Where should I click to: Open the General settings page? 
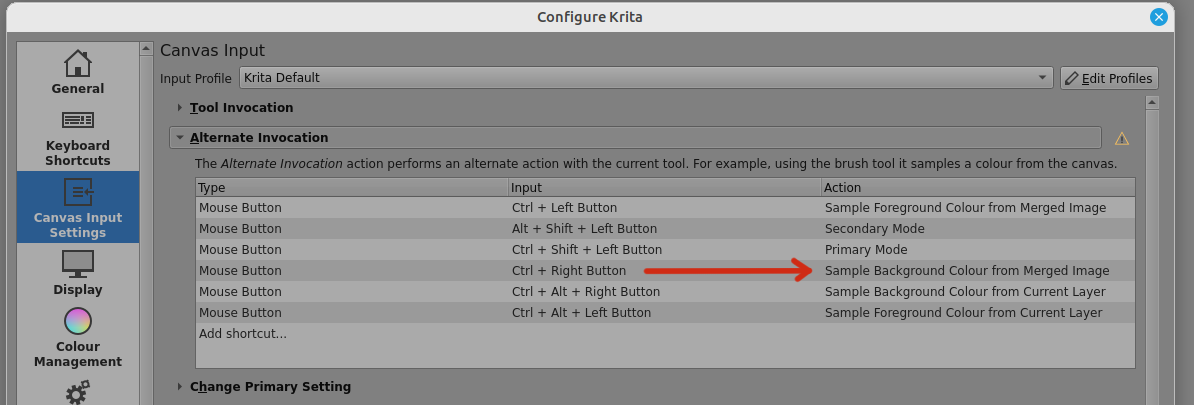[78, 73]
